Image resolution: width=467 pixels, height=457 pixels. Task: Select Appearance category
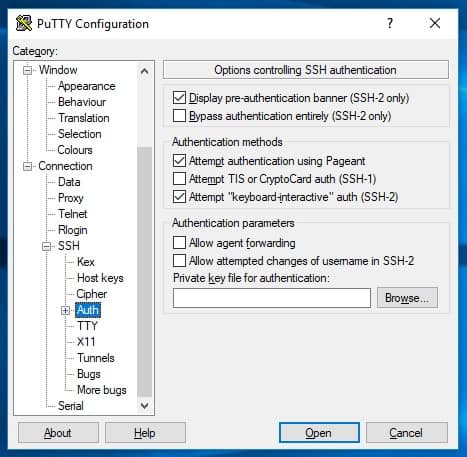point(87,86)
